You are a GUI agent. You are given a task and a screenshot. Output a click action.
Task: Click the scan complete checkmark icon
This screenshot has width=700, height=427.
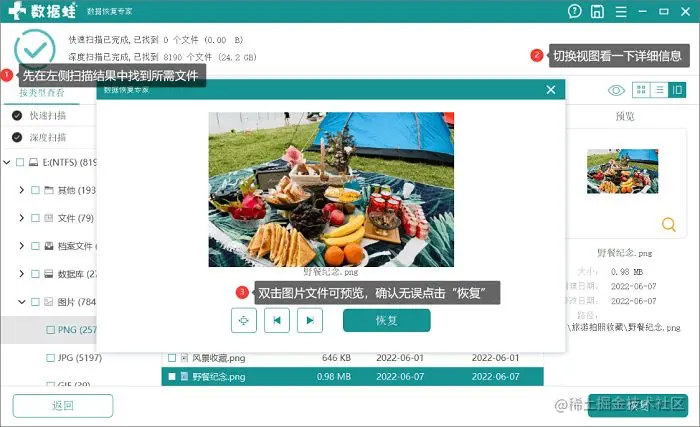(x=35, y=50)
